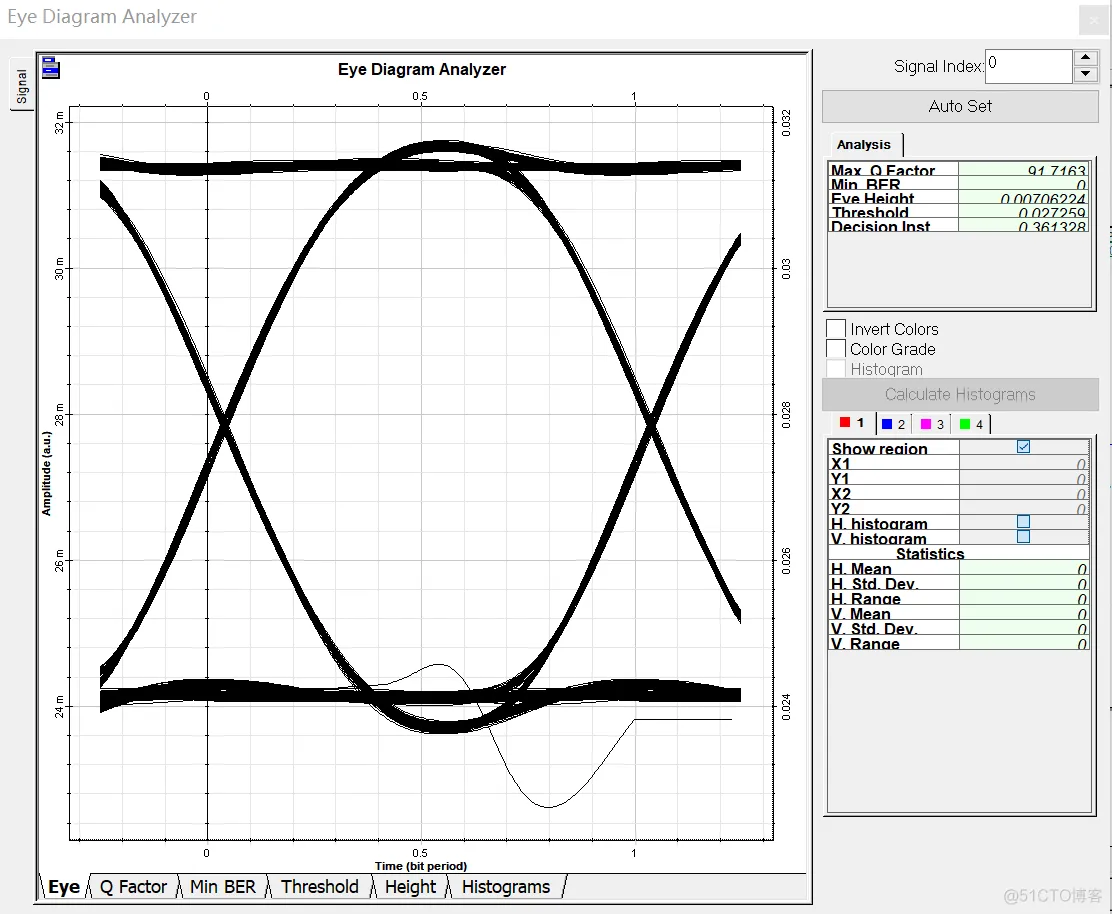Enable the V. histogram checkbox
Image resolution: width=1112 pixels, height=914 pixels.
(1023, 537)
